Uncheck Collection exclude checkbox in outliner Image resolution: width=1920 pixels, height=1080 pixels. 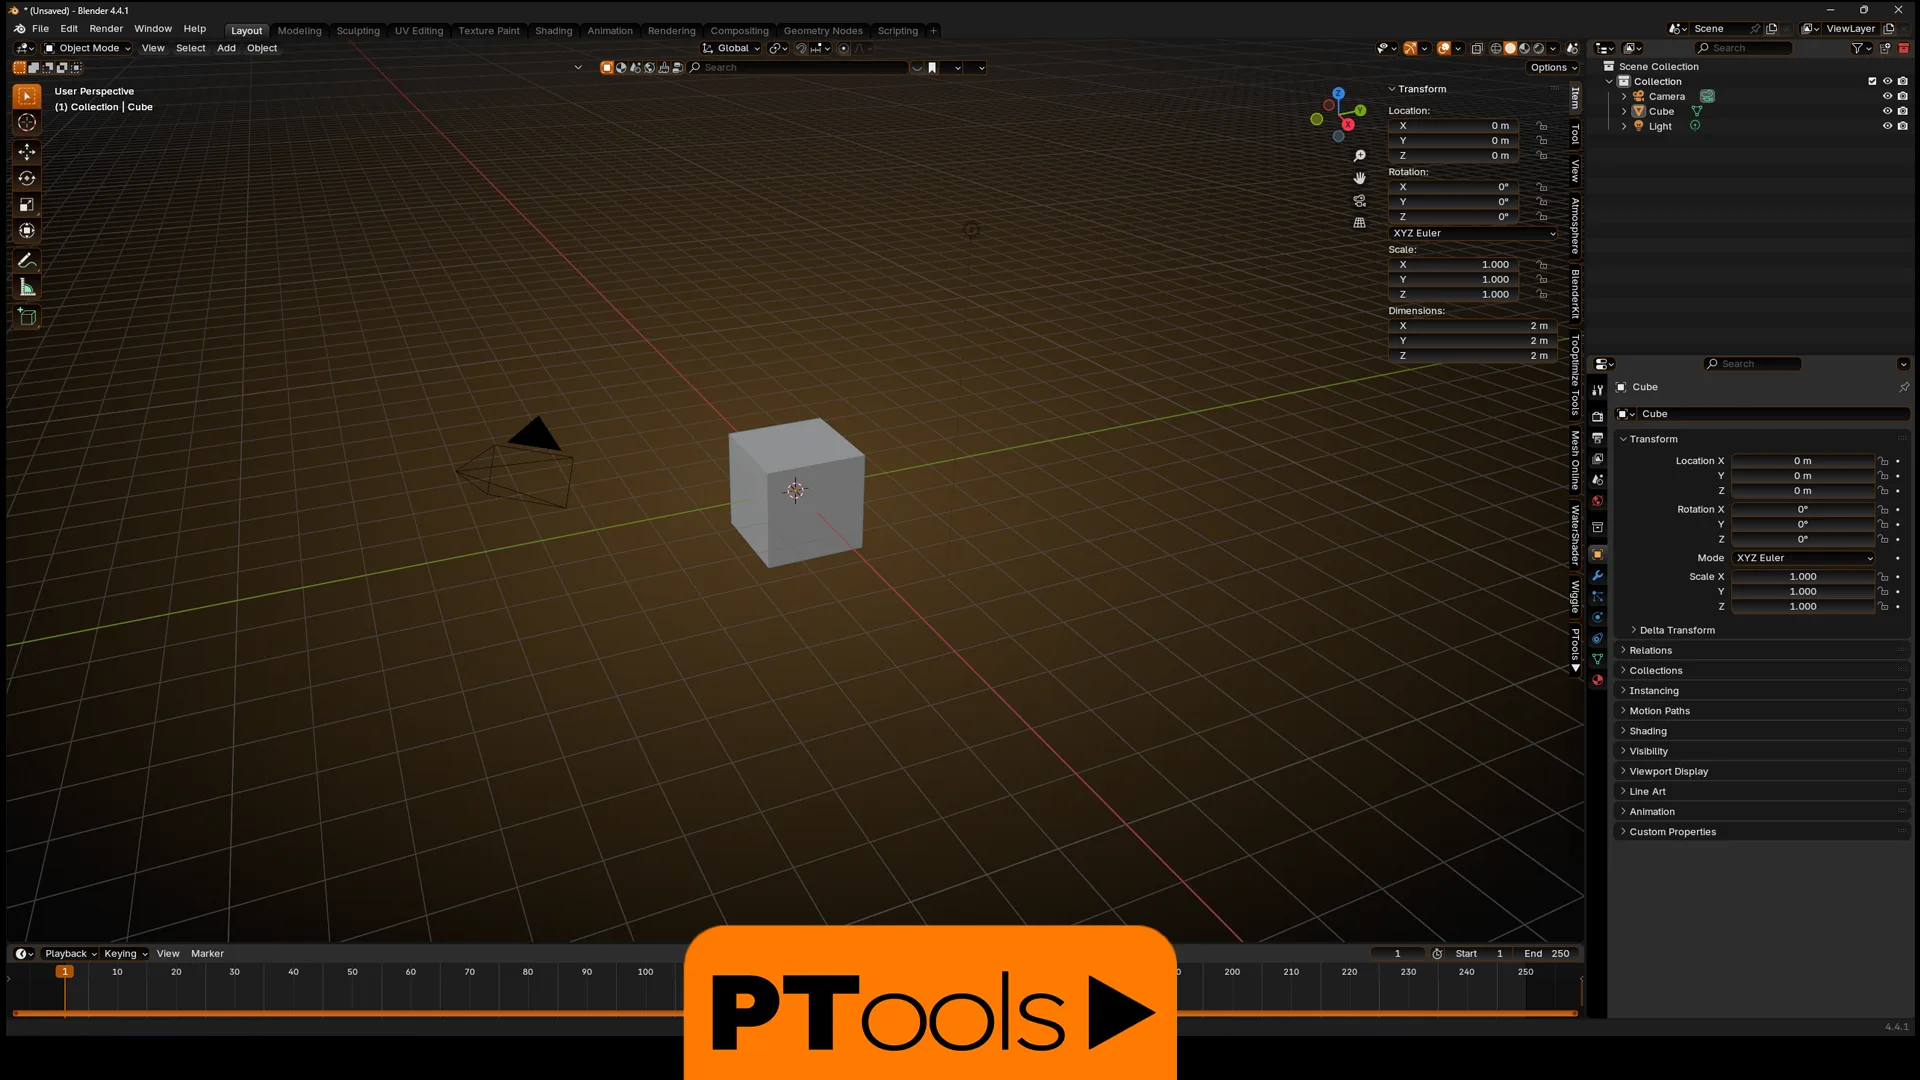click(x=1872, y=82)
